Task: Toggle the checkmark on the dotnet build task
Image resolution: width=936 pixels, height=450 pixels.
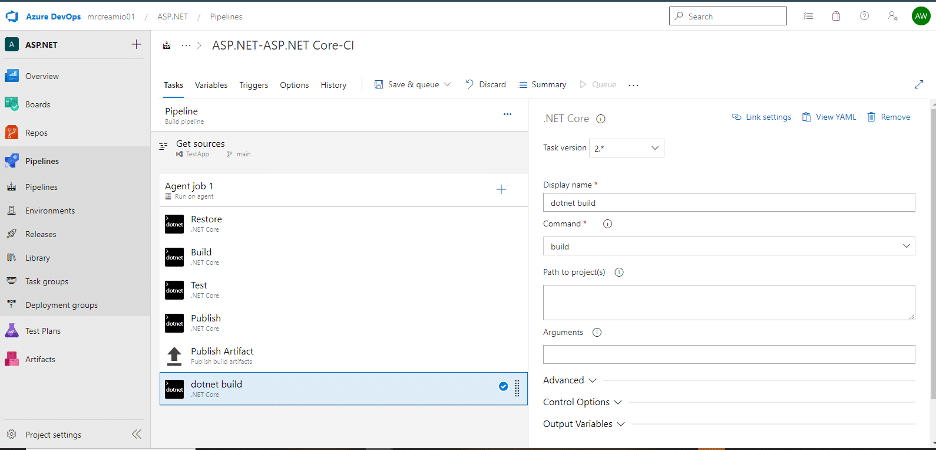Action: click(x=503, y=387)
